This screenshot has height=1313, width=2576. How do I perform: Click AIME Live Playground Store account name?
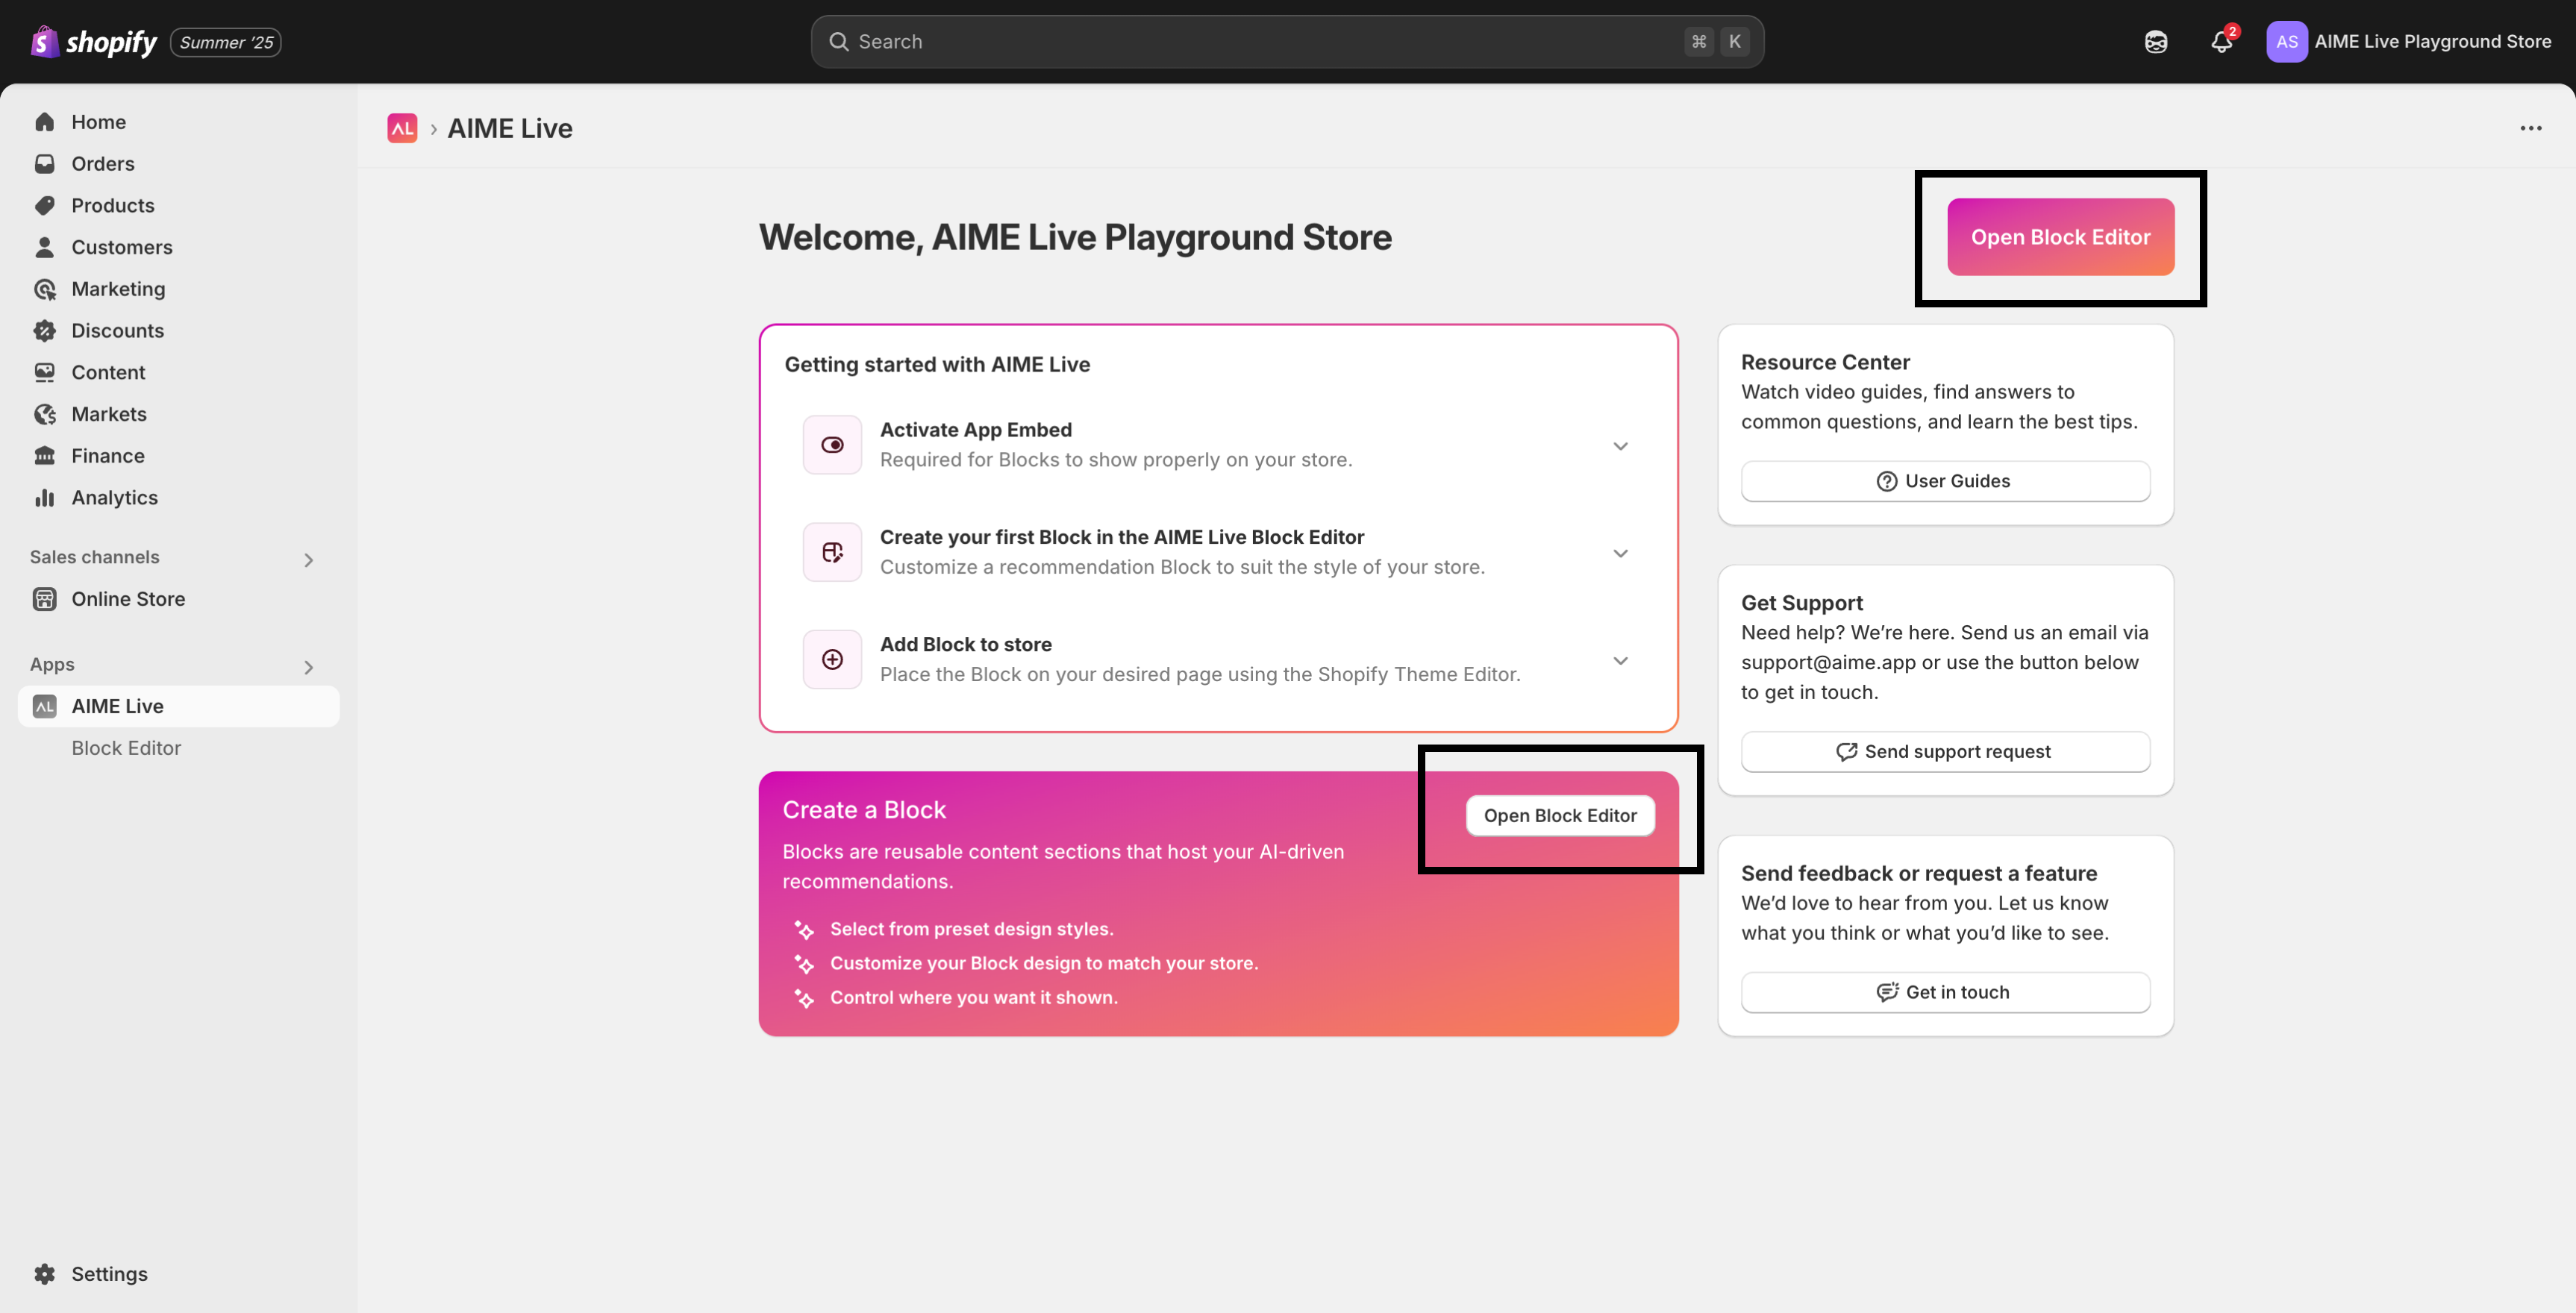tap(2432, 42)
